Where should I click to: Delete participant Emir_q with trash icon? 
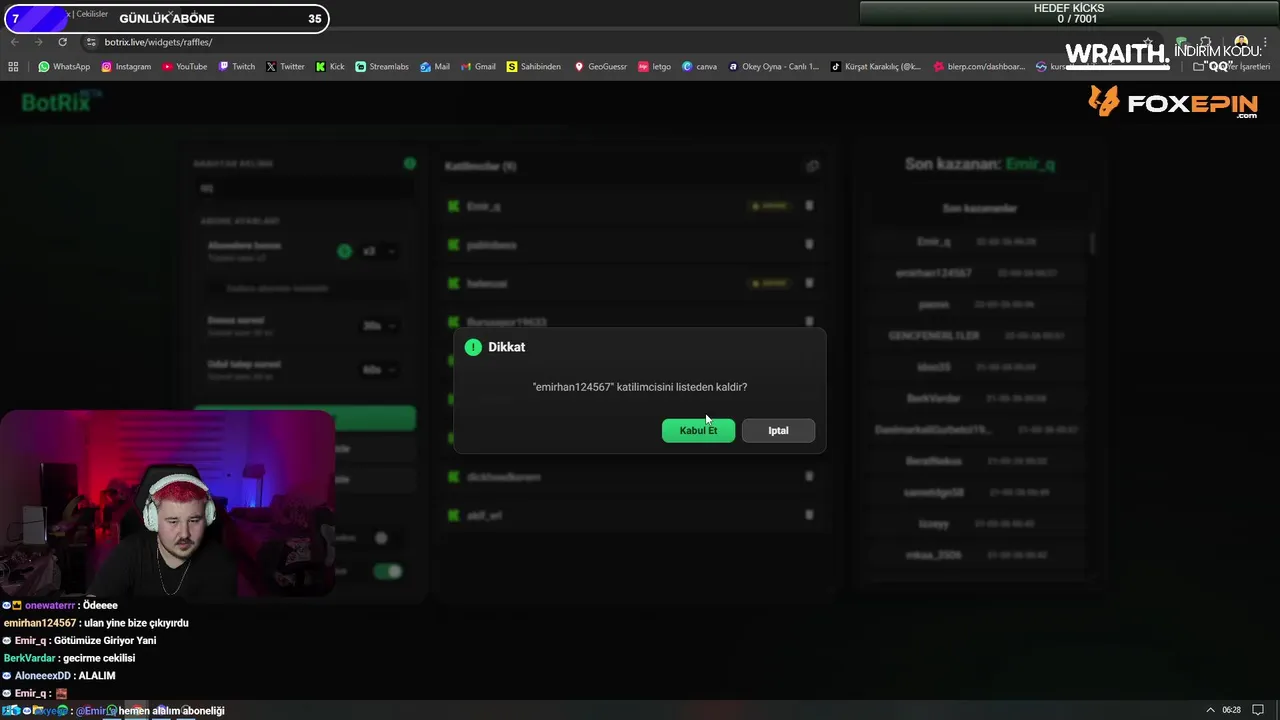(x=809, y=206)
